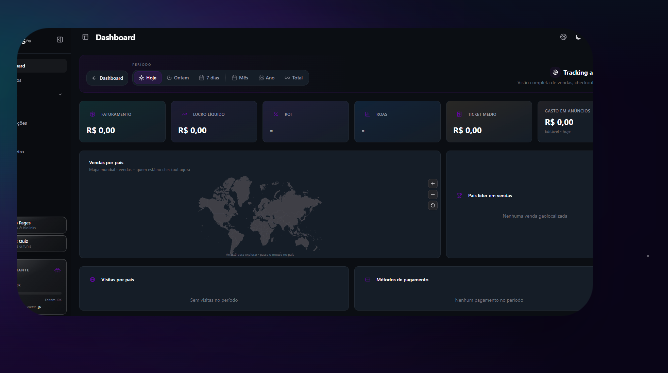Click 'Nenhuma venda geolocalizada' text
Viewport: 668px width, 373px height.
pos(535,216)
